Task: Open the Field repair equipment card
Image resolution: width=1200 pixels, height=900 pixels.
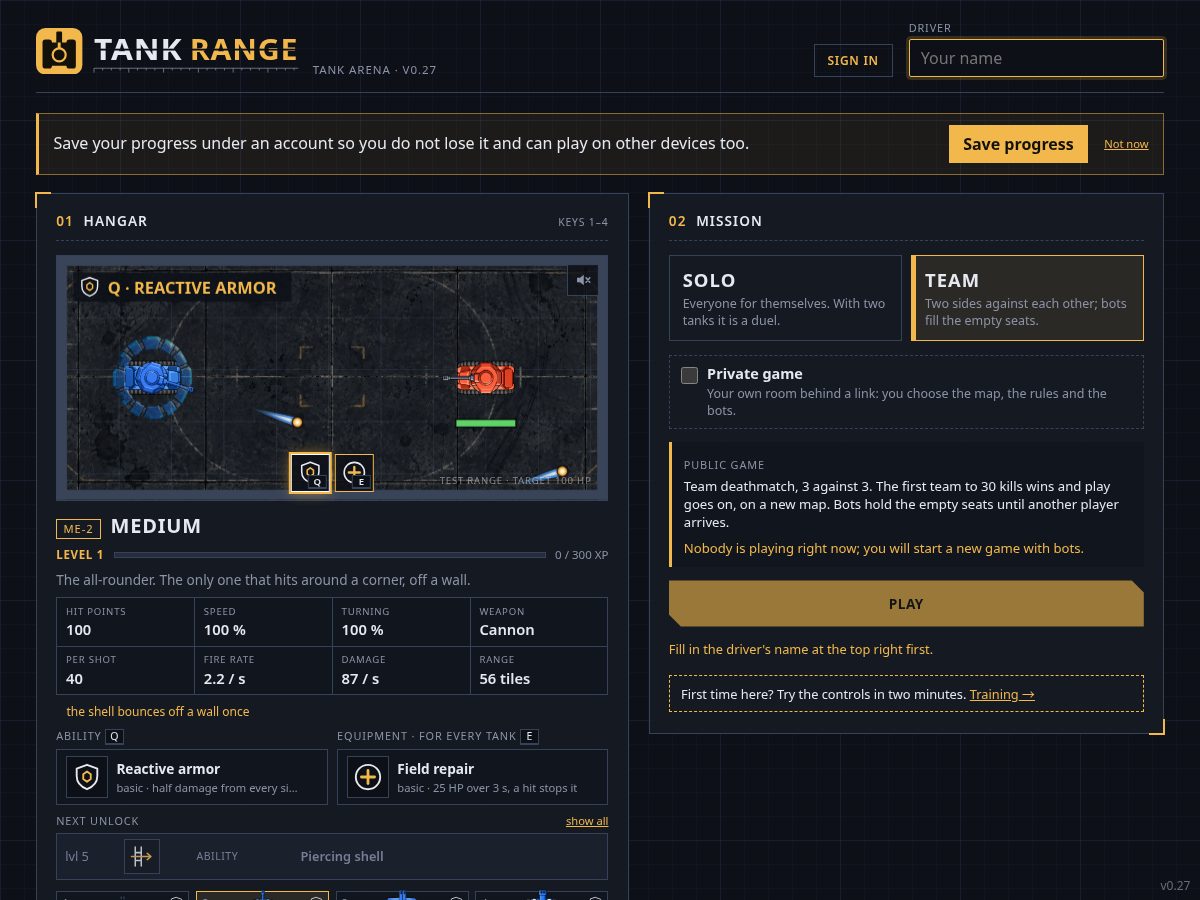Action: (x=472, y=777)
